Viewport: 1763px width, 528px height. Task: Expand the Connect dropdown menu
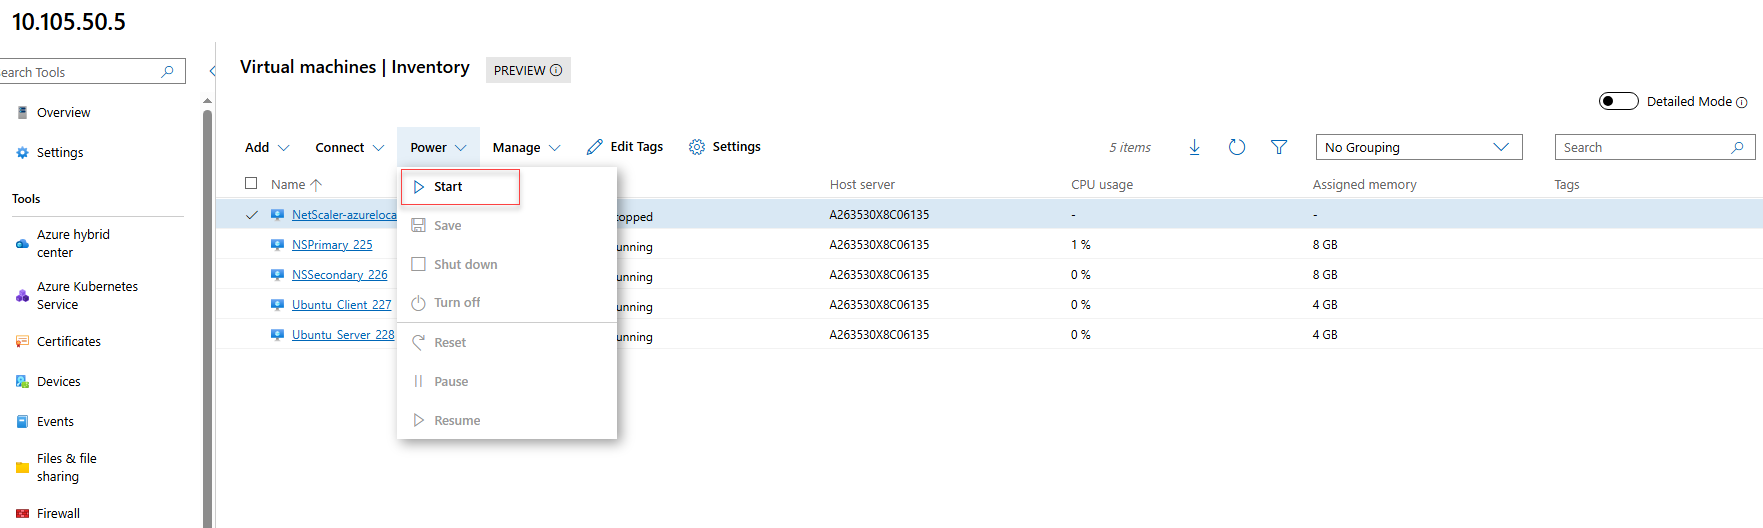[x=349, y=147]
